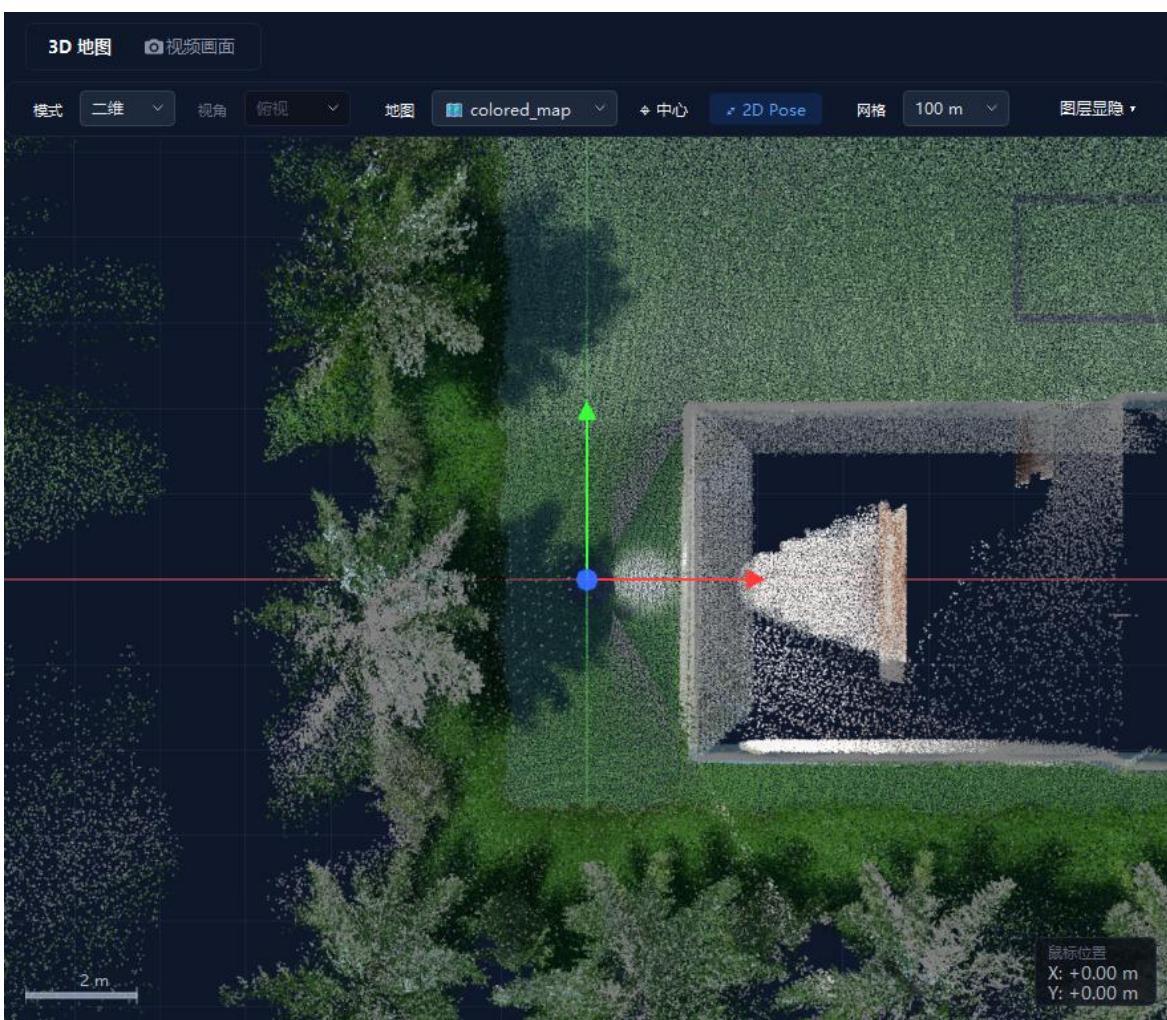The image size is (1167, 1020).
Task: Click the chevron in the 二维 mode box
Action: pyautogui.click(x=158, y=108)
